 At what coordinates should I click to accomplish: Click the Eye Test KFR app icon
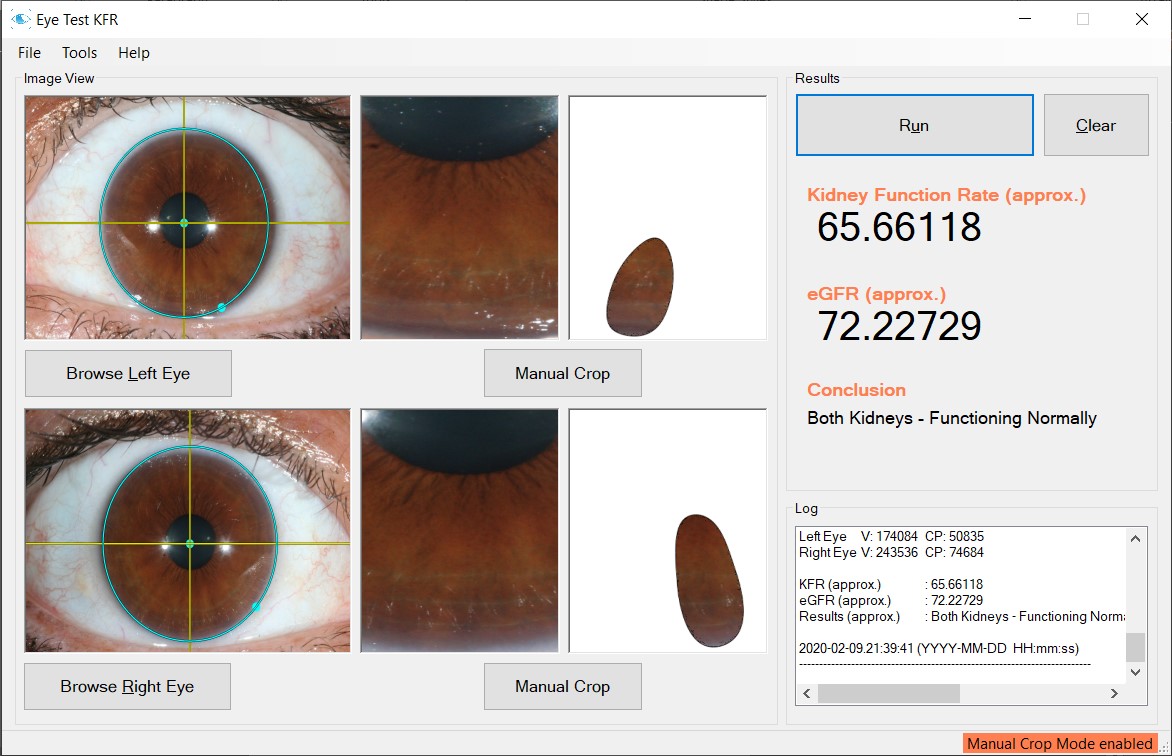tap(20, 19)
